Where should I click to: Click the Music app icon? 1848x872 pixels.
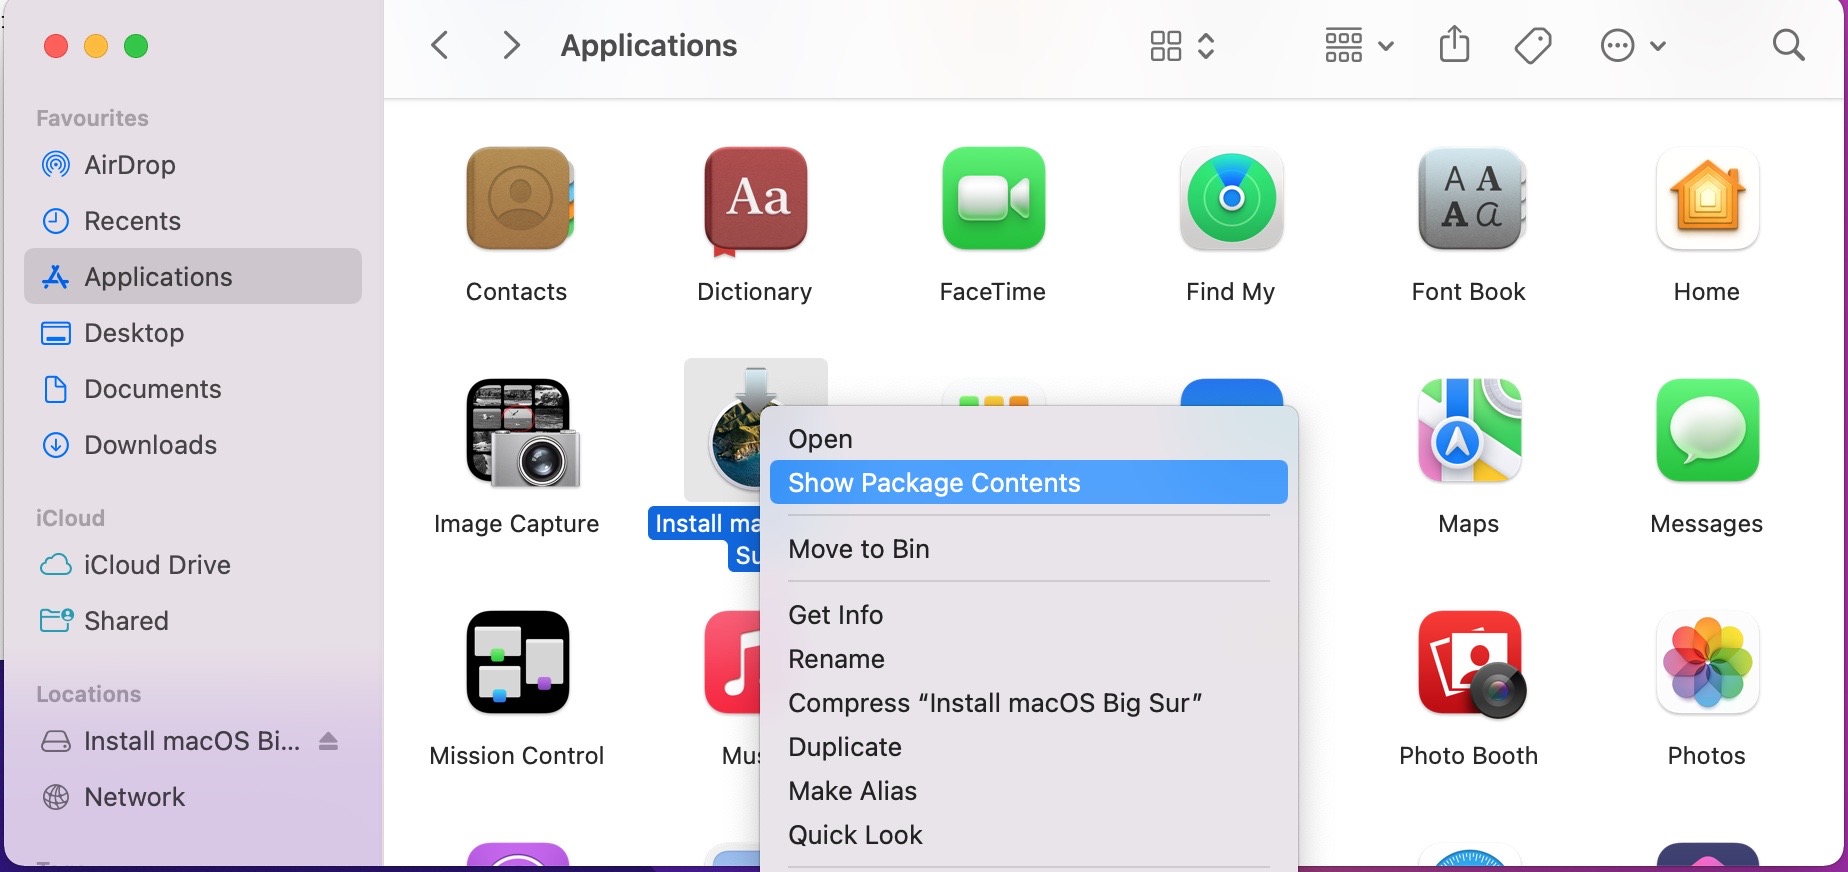732,662
